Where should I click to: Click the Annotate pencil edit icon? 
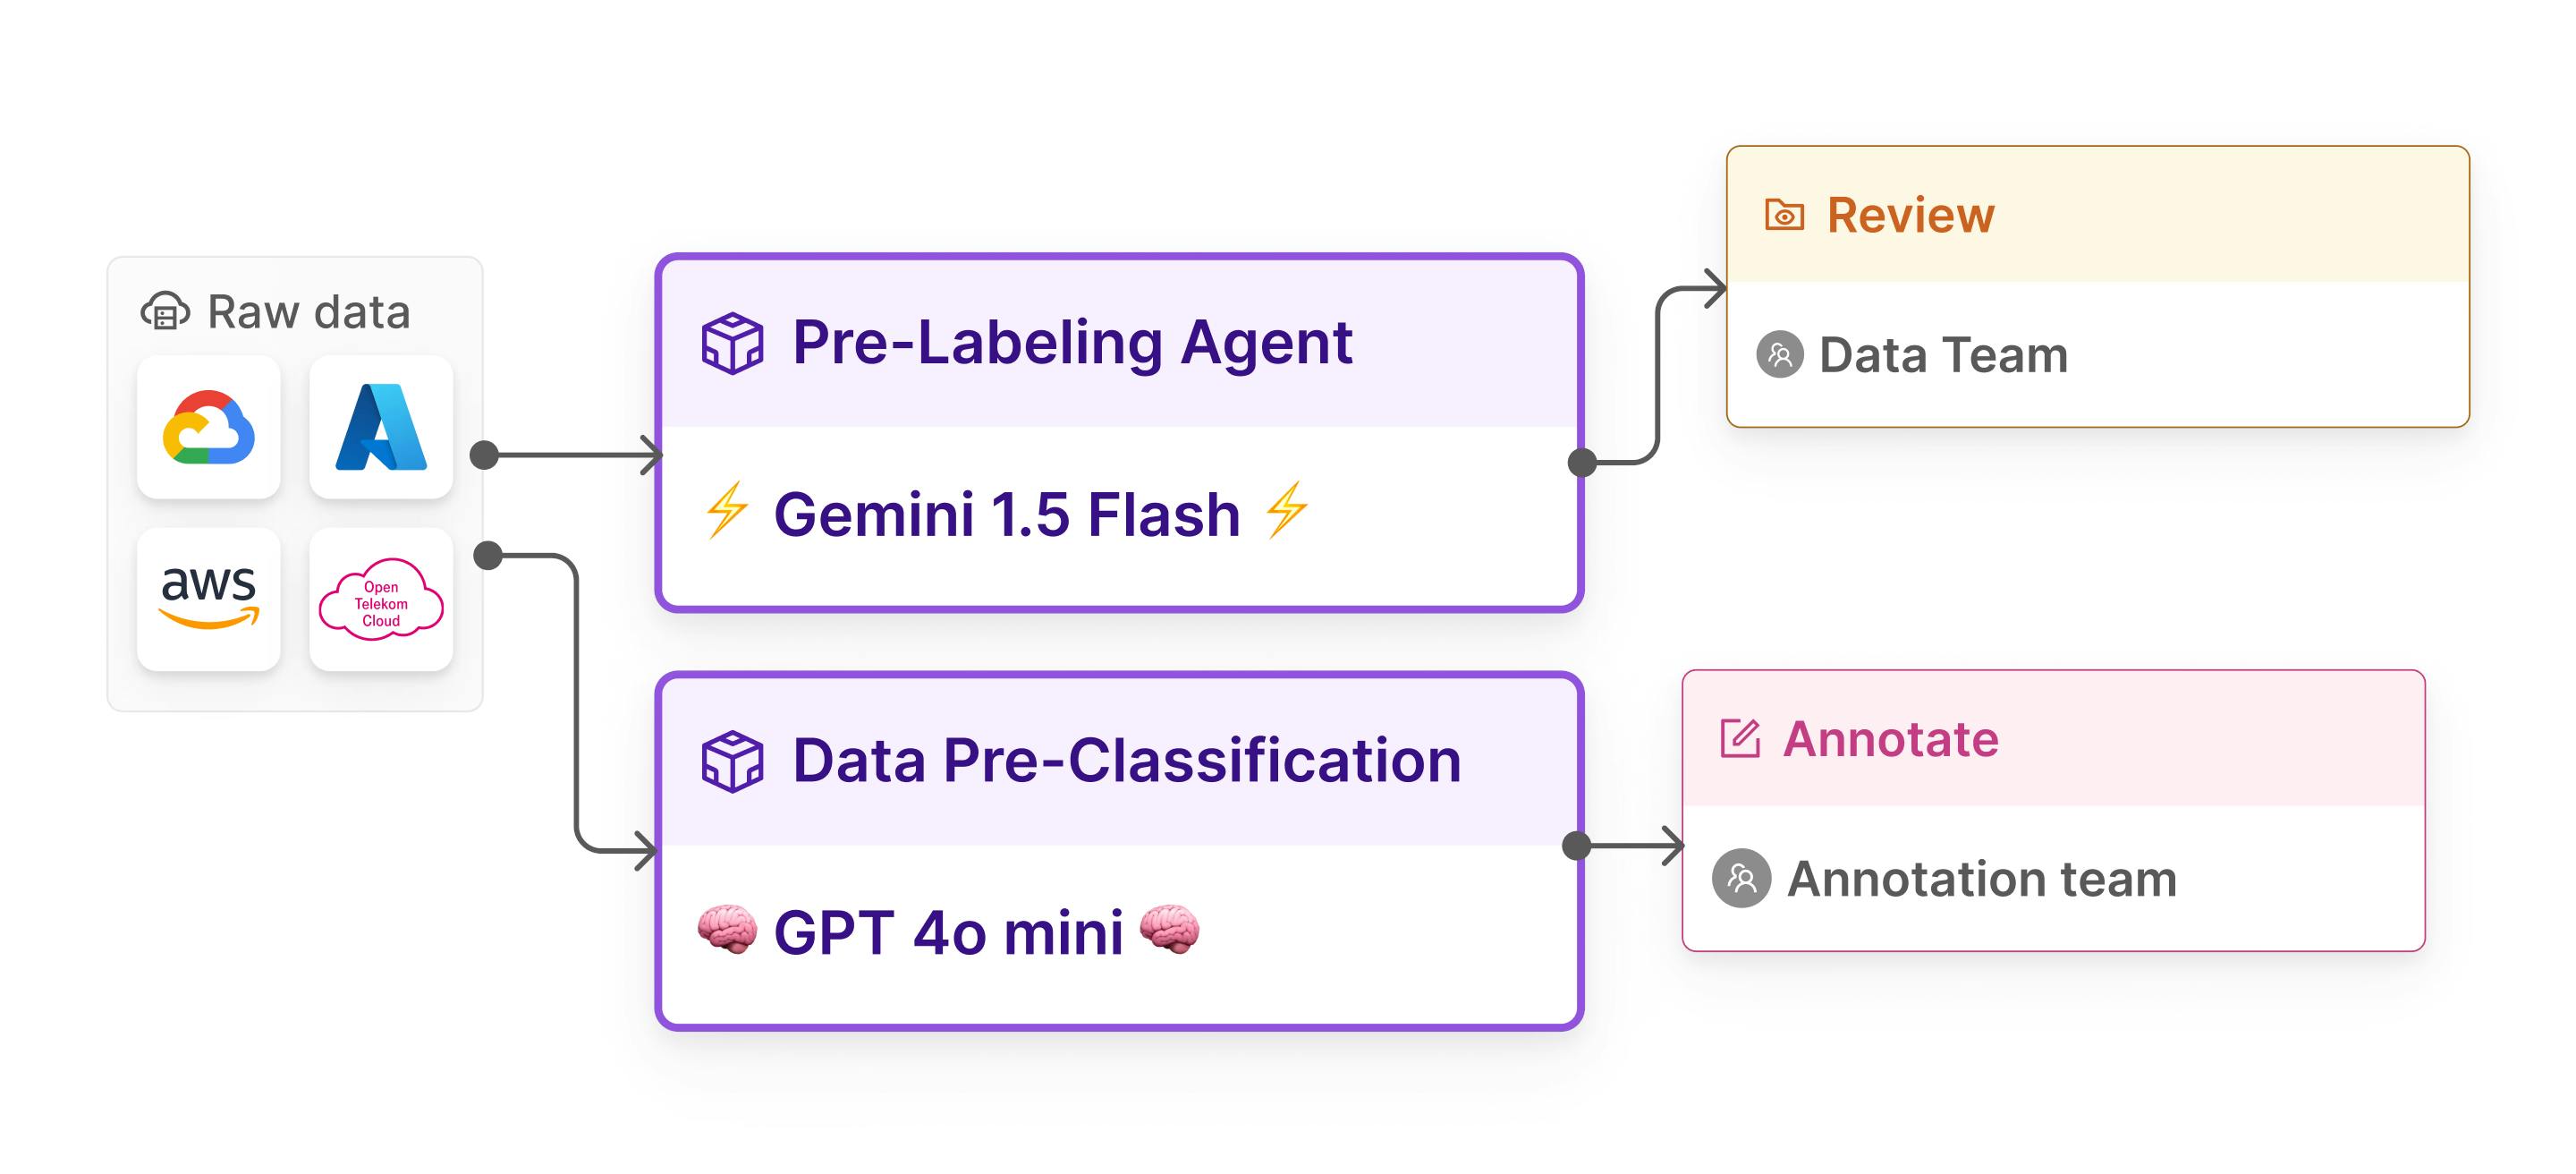(1740, 739)
